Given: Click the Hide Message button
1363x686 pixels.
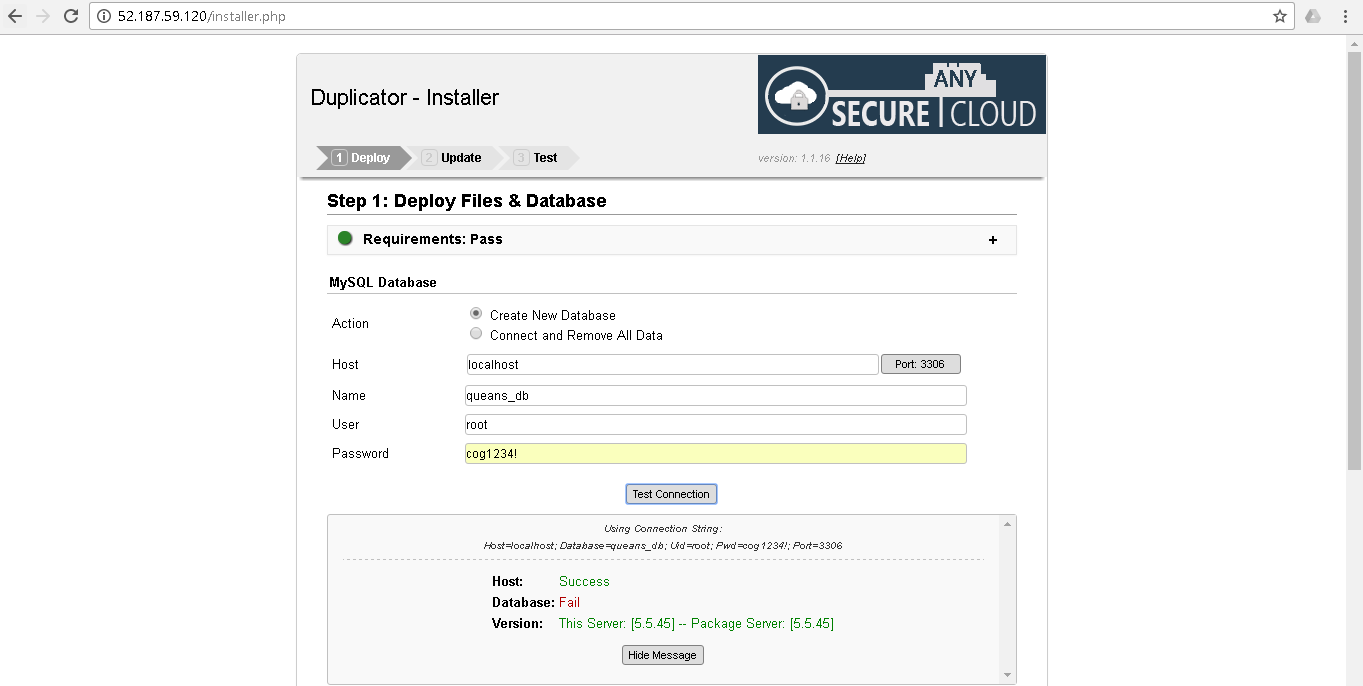Looking at the screenshot, I should point(662,655).
